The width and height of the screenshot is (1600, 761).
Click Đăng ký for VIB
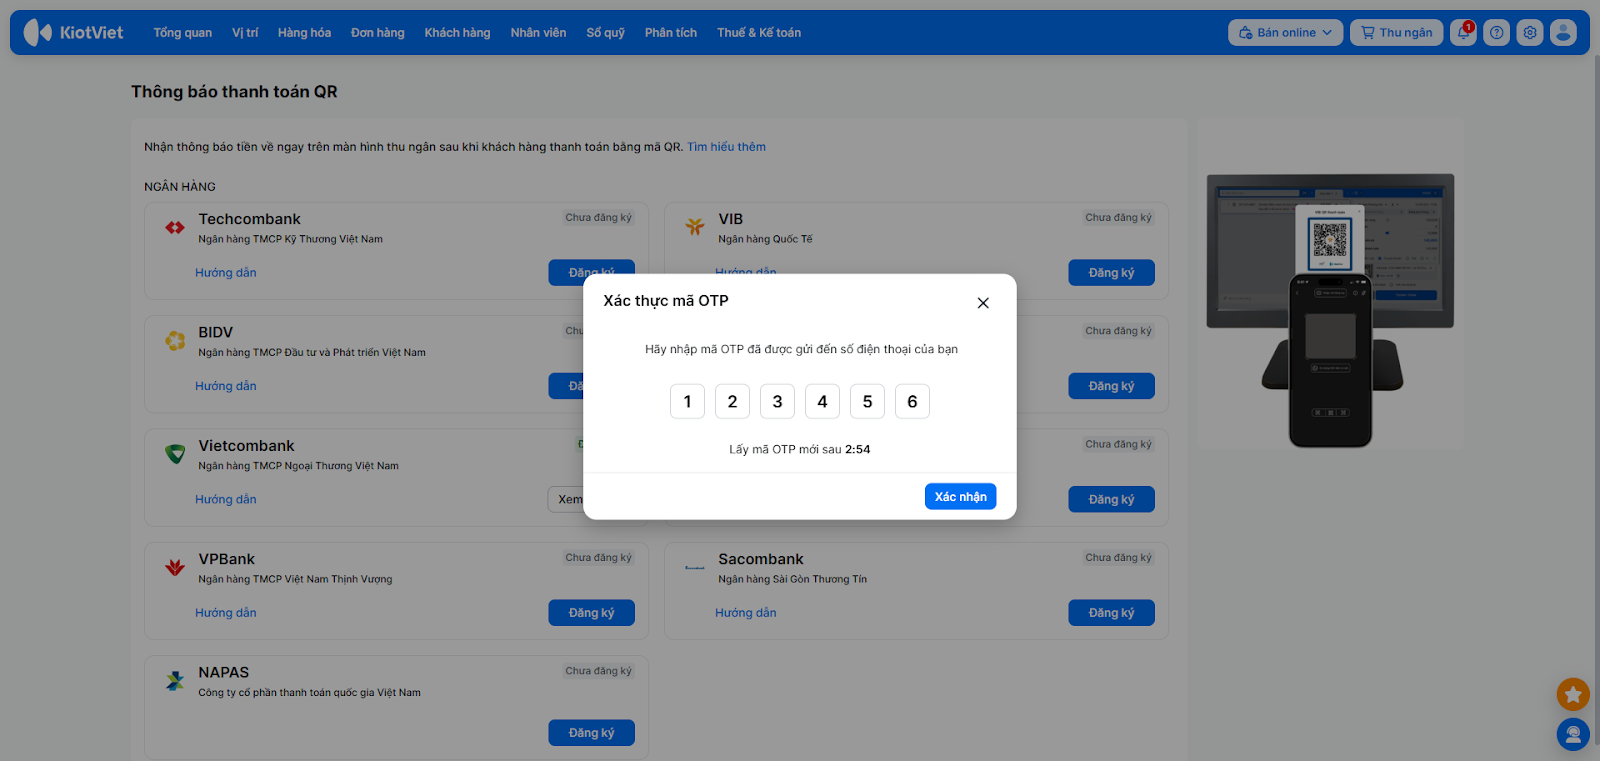point(1111,273)
